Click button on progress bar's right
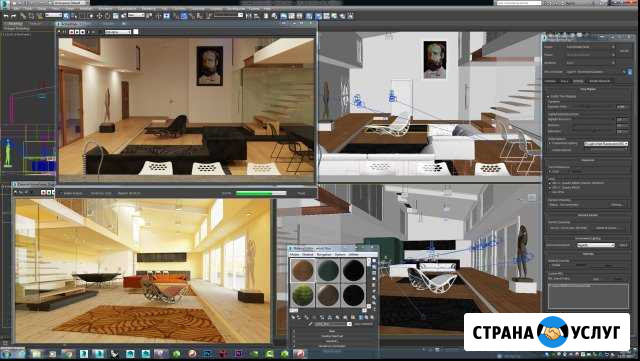 point(301,193)
